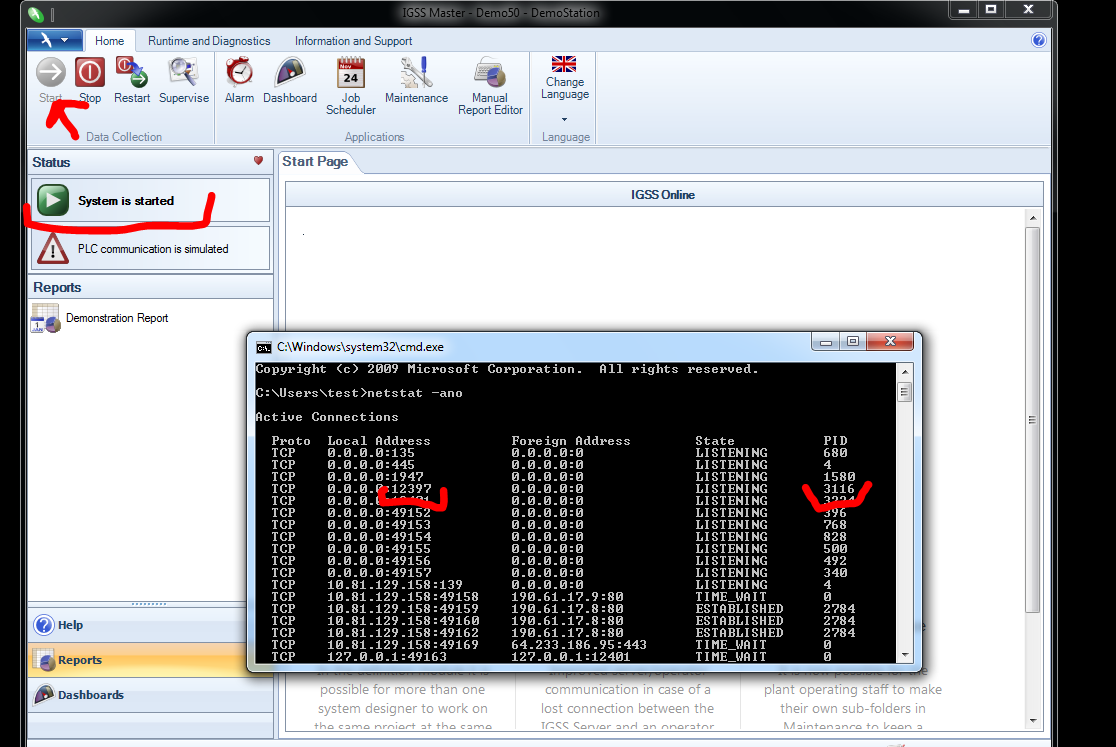Click the Restart data collection icon

(132, 74)
